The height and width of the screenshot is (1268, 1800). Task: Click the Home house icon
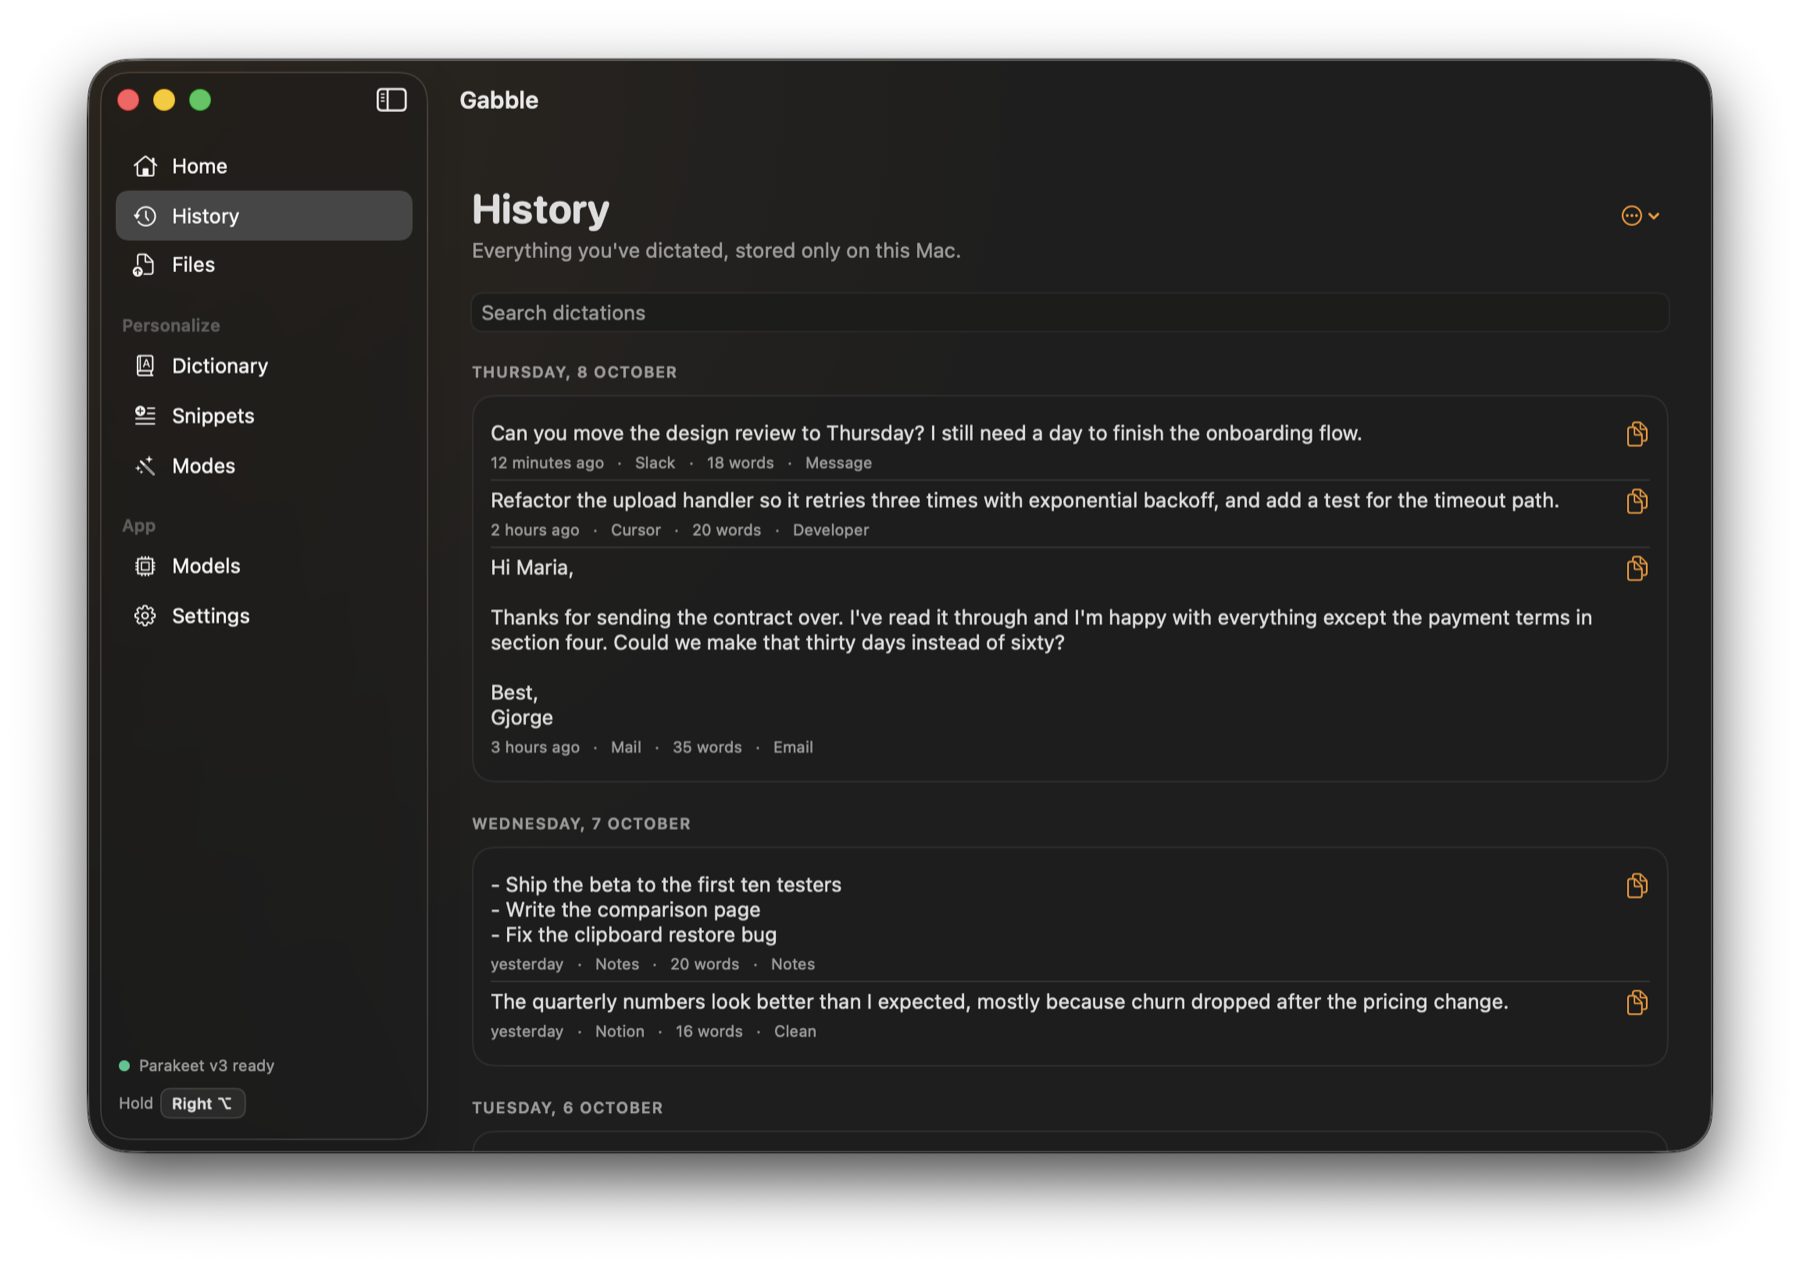(145, 166)
